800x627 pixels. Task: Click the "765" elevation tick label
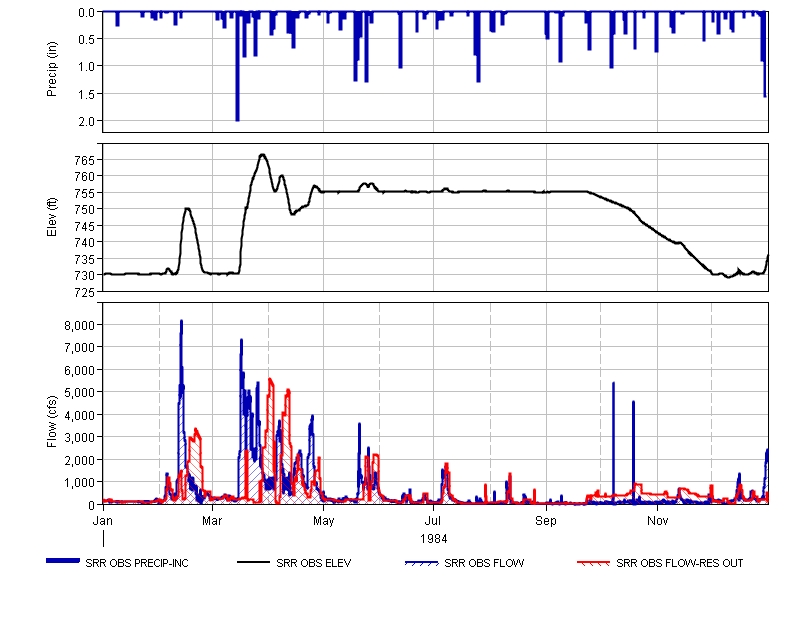[85, 160]
